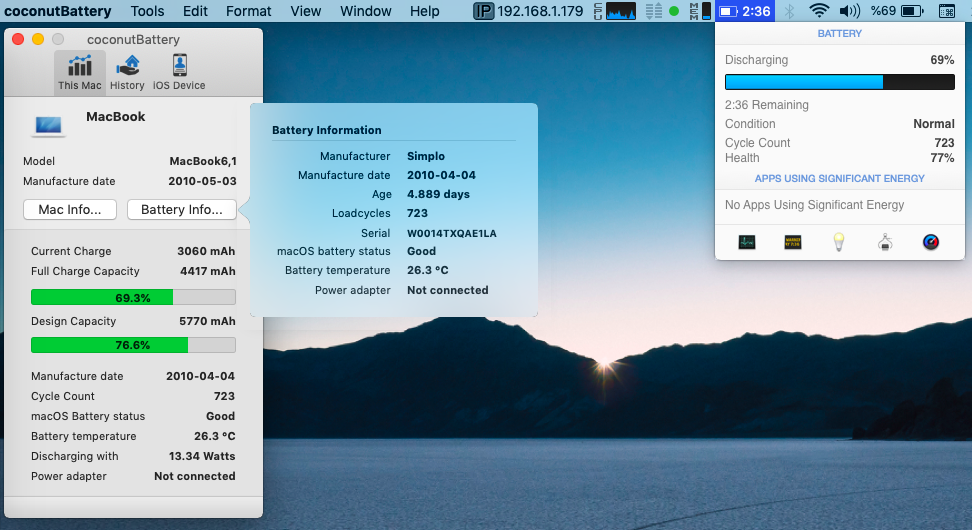The width and height of the screenshot is (972, 530).
Task: Click the IP address menu bar item
Action: coord(528,11)
